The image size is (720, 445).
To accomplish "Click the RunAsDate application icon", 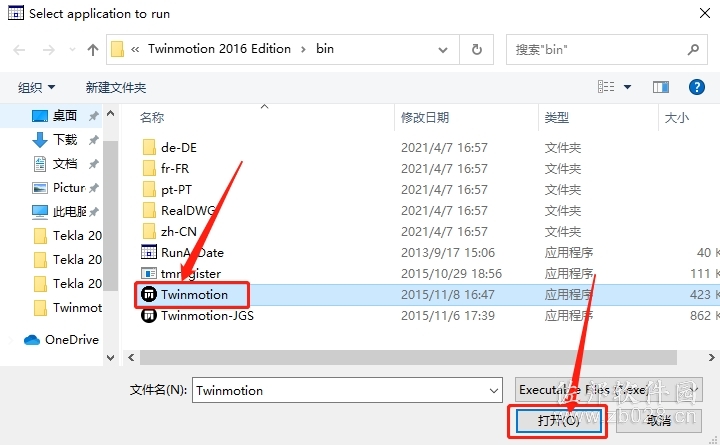I will [149, 252].
